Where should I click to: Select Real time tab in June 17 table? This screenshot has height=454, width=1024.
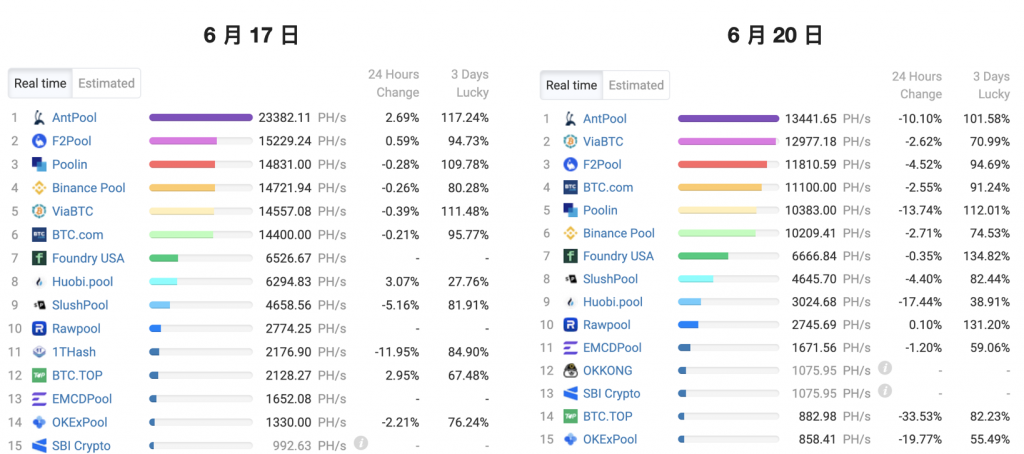(x=40, y=83)
